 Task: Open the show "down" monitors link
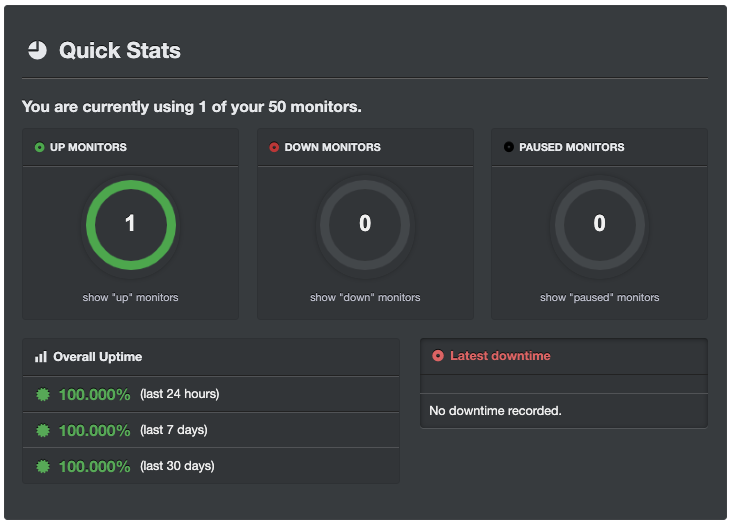pyautogui.click(x=365, y=297)
